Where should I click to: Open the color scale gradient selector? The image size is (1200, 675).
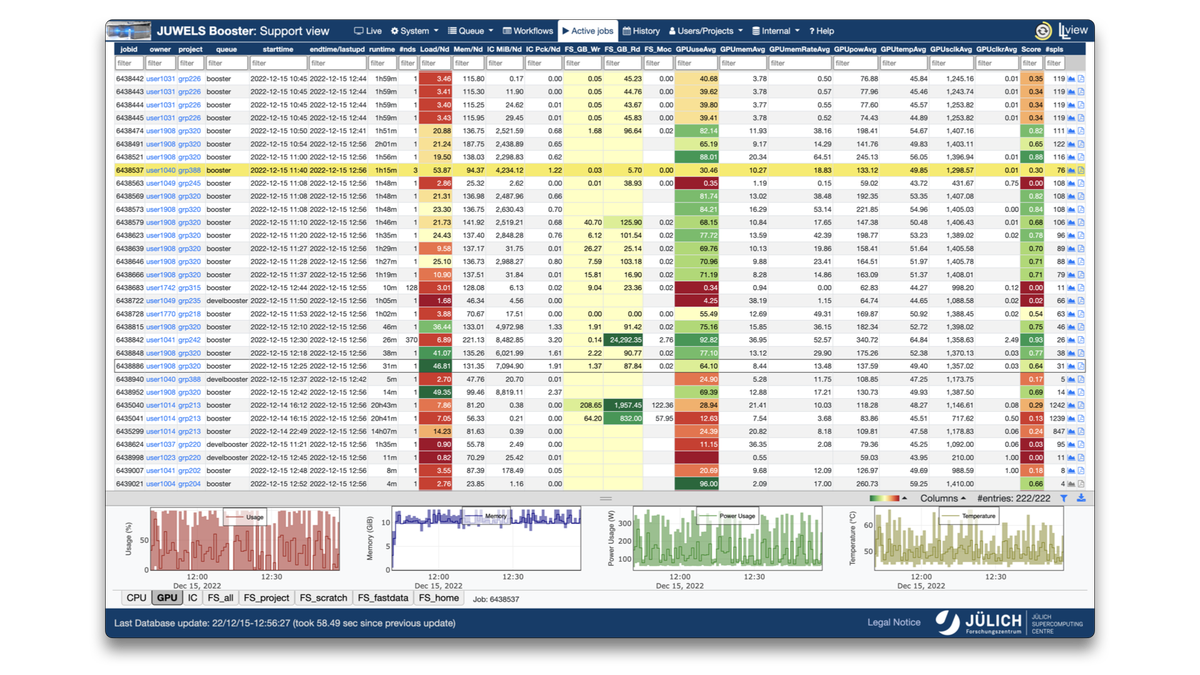pyautogui.click(x=888, y=498)
